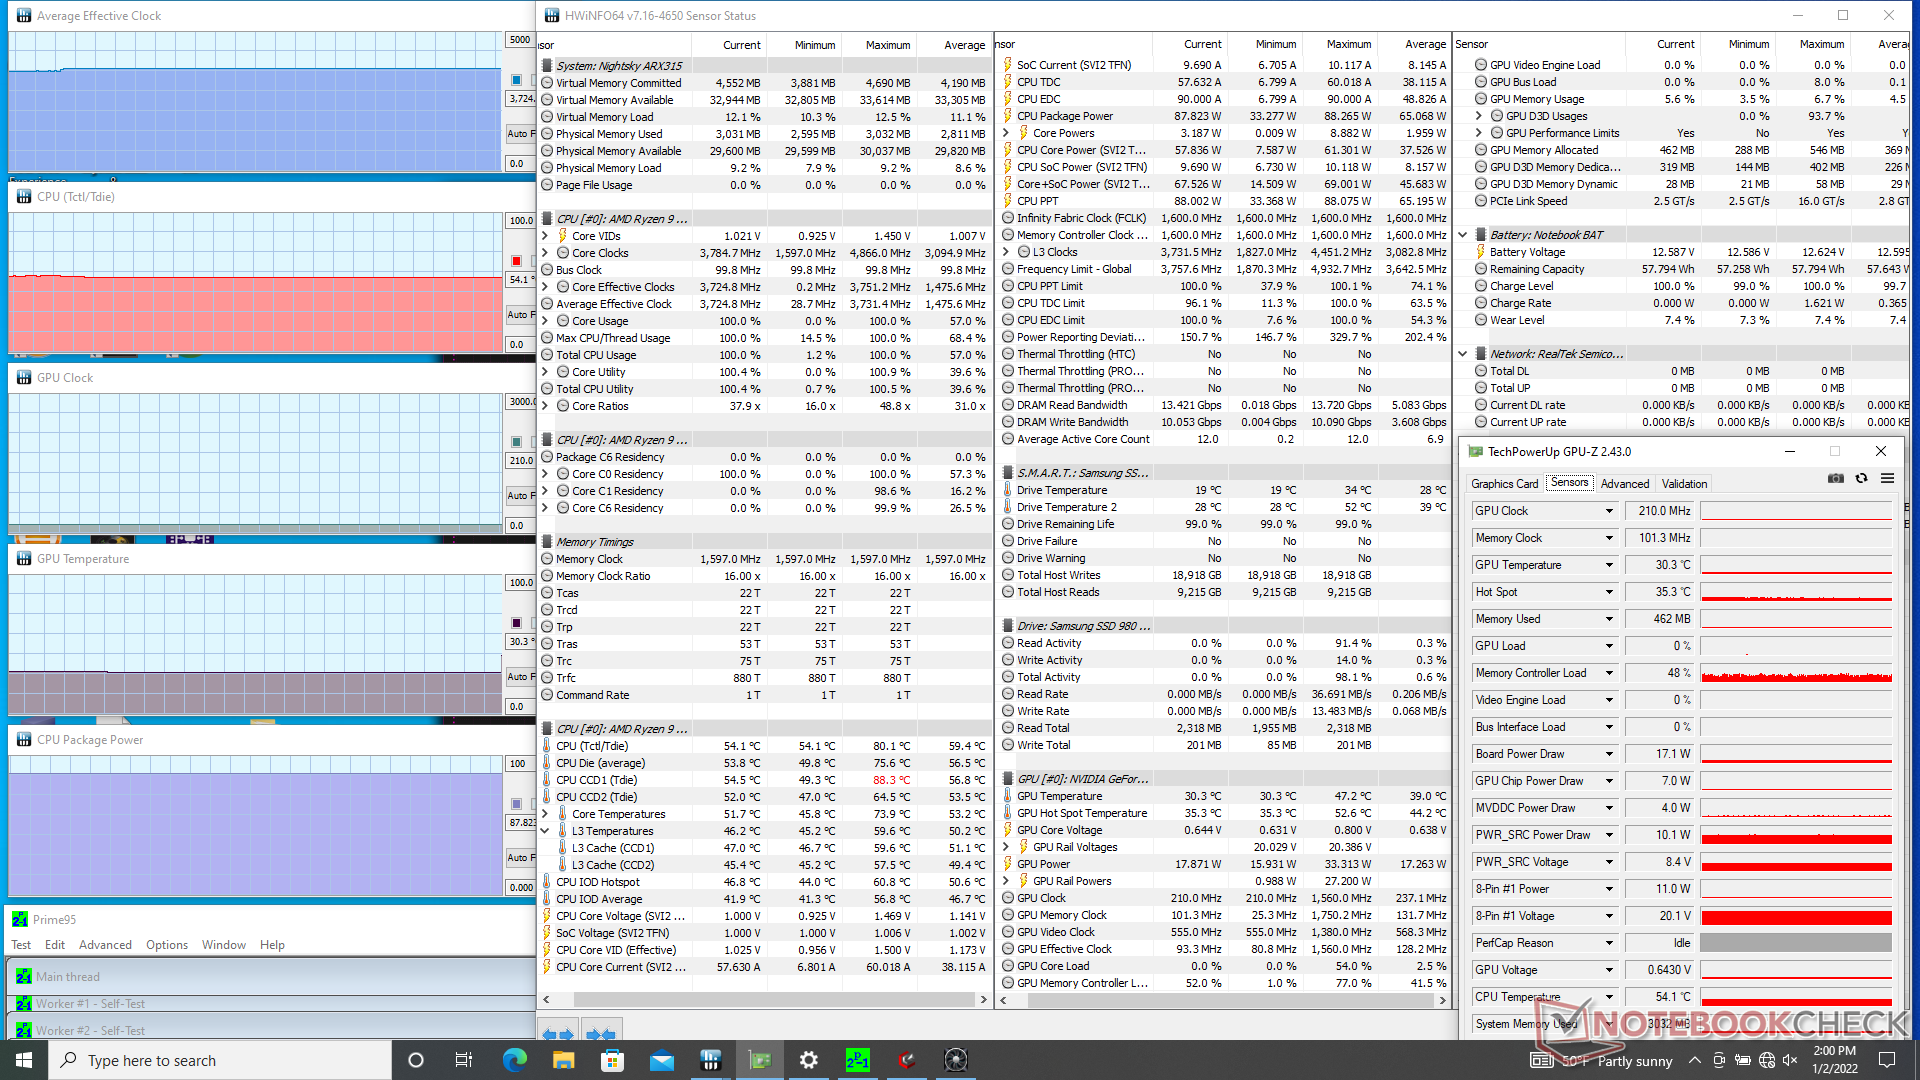Open Prime95 from the taskbar
Screen dimensions: 1920x1080
click(857, 1060)
